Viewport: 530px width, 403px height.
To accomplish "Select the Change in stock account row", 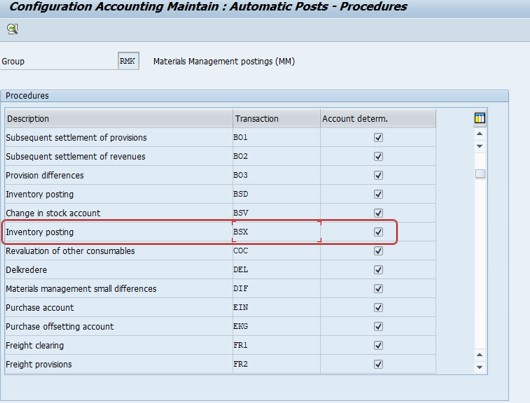I will pos(220,213).
